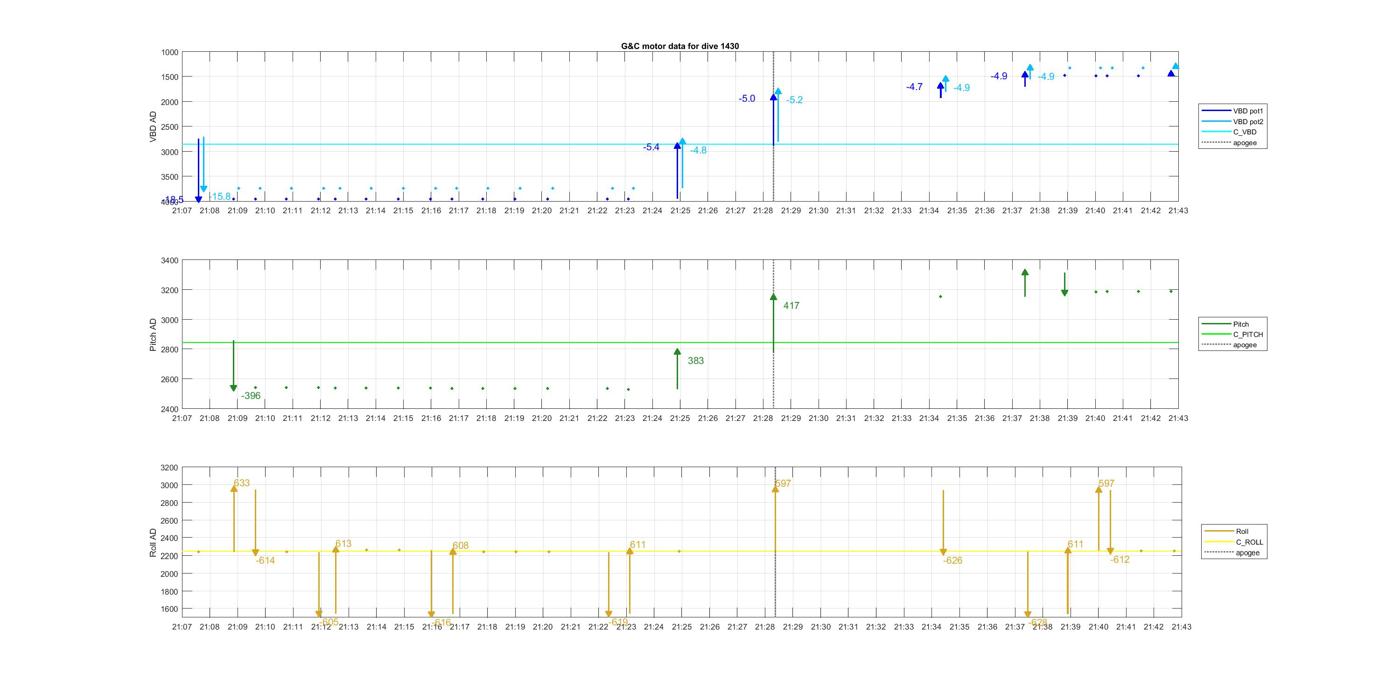Image resolution: width=1400 pixels, height=693 pixels.
Task: Click the '3200' tick on Roll y-axis
Action: pos(169,467)
